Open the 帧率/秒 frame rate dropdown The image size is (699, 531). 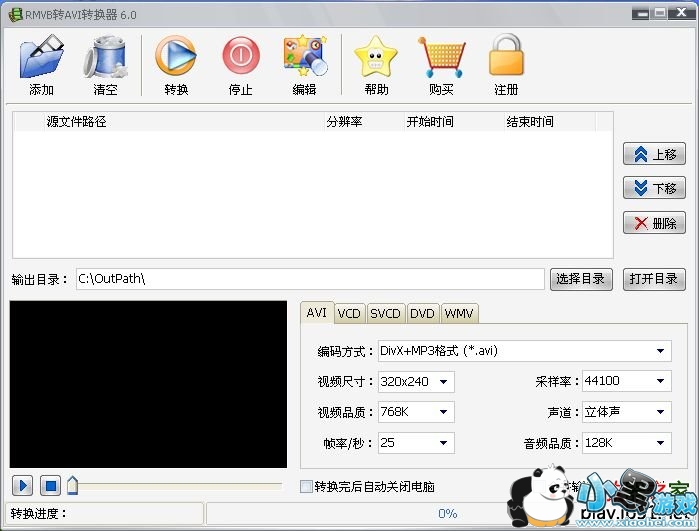coord(416,443)
